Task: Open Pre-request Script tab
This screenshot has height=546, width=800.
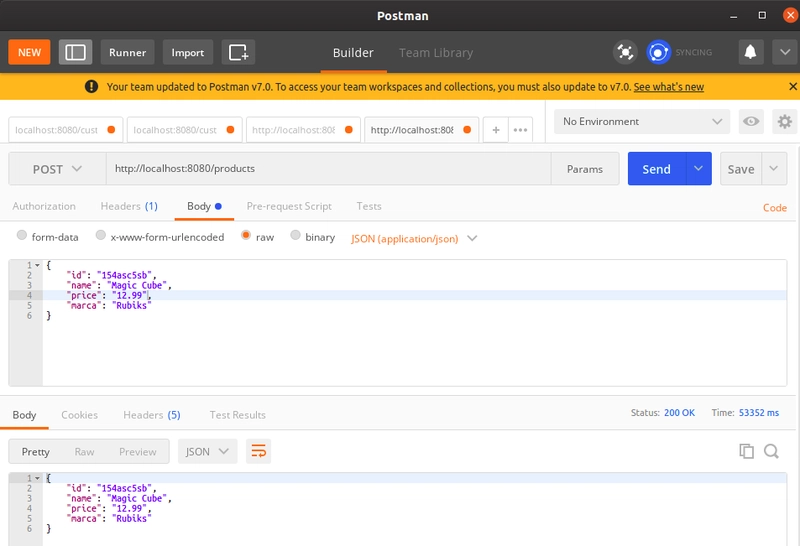Action: tap(289, 206)
